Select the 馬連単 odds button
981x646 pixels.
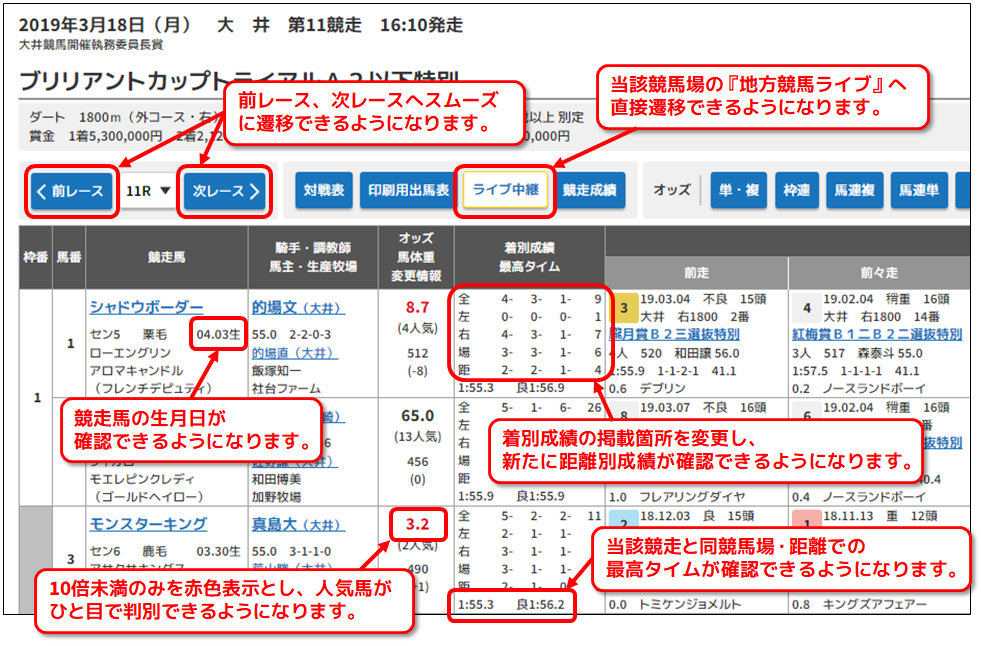coord(917,189)
